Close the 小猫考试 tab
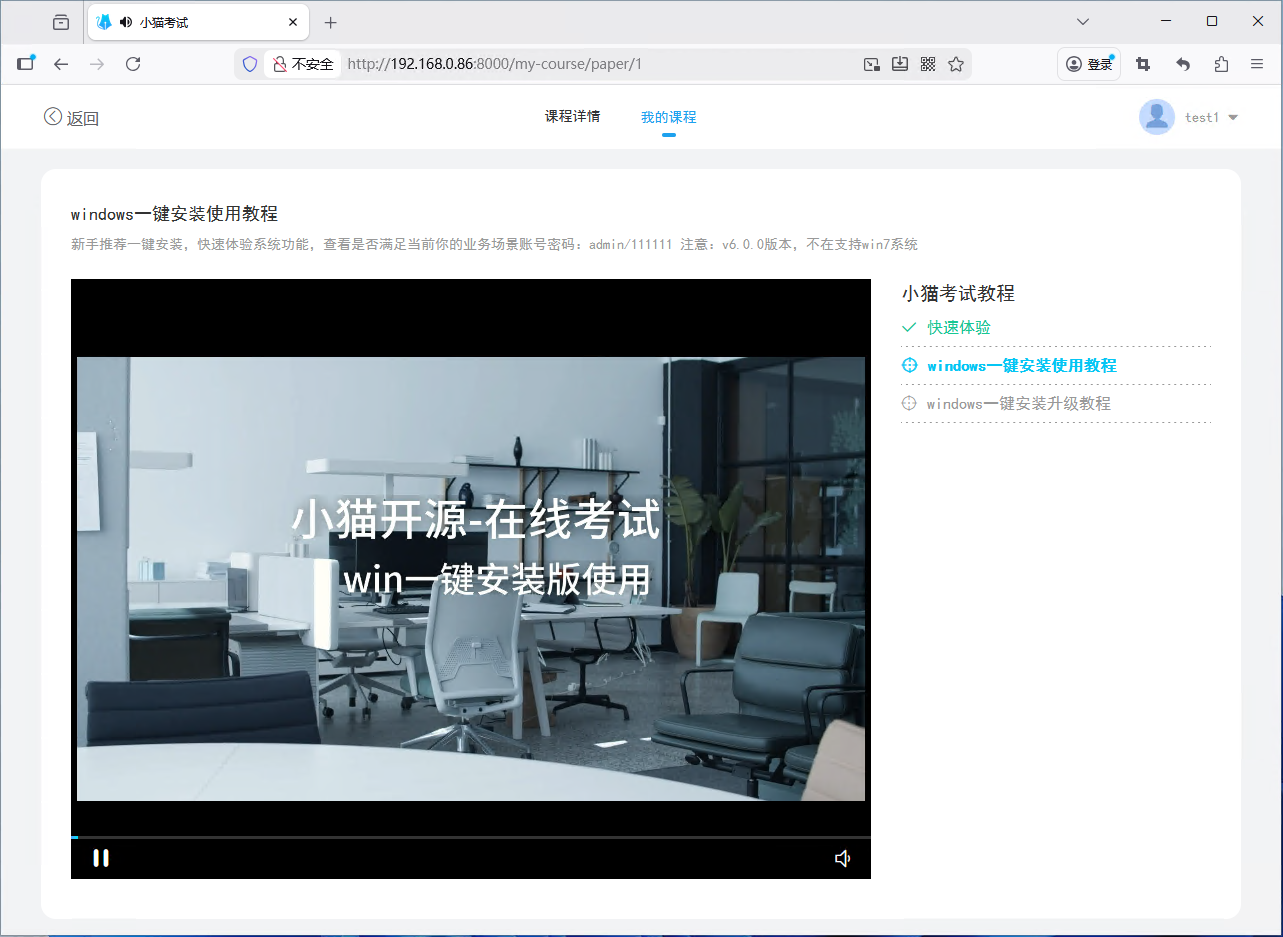 [x=293, y=22]
